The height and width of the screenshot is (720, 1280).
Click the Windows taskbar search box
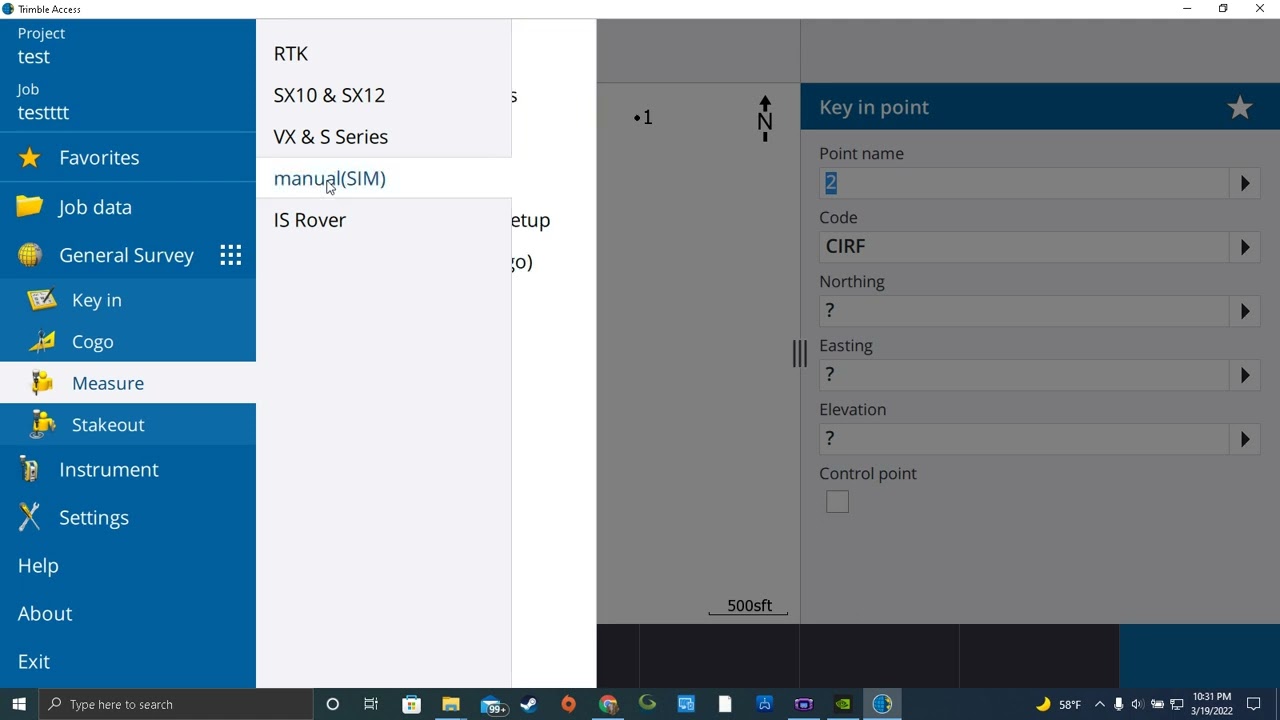pyautogui.click(x=177, y=704)
